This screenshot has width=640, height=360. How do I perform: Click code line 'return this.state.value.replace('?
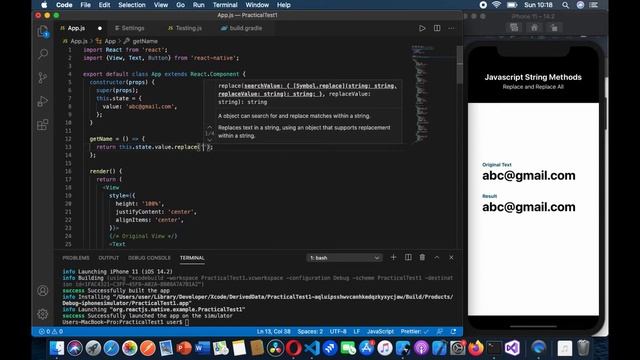(155, 147)
